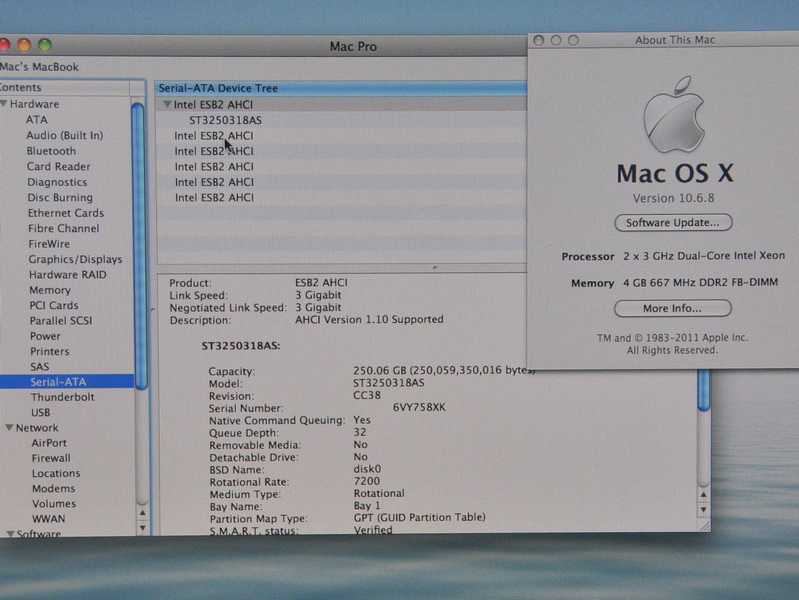Image resolution: width=799 pixels, height=600 pixels.
Task: Select Printers in sidebar
Action: click(49, 351)
